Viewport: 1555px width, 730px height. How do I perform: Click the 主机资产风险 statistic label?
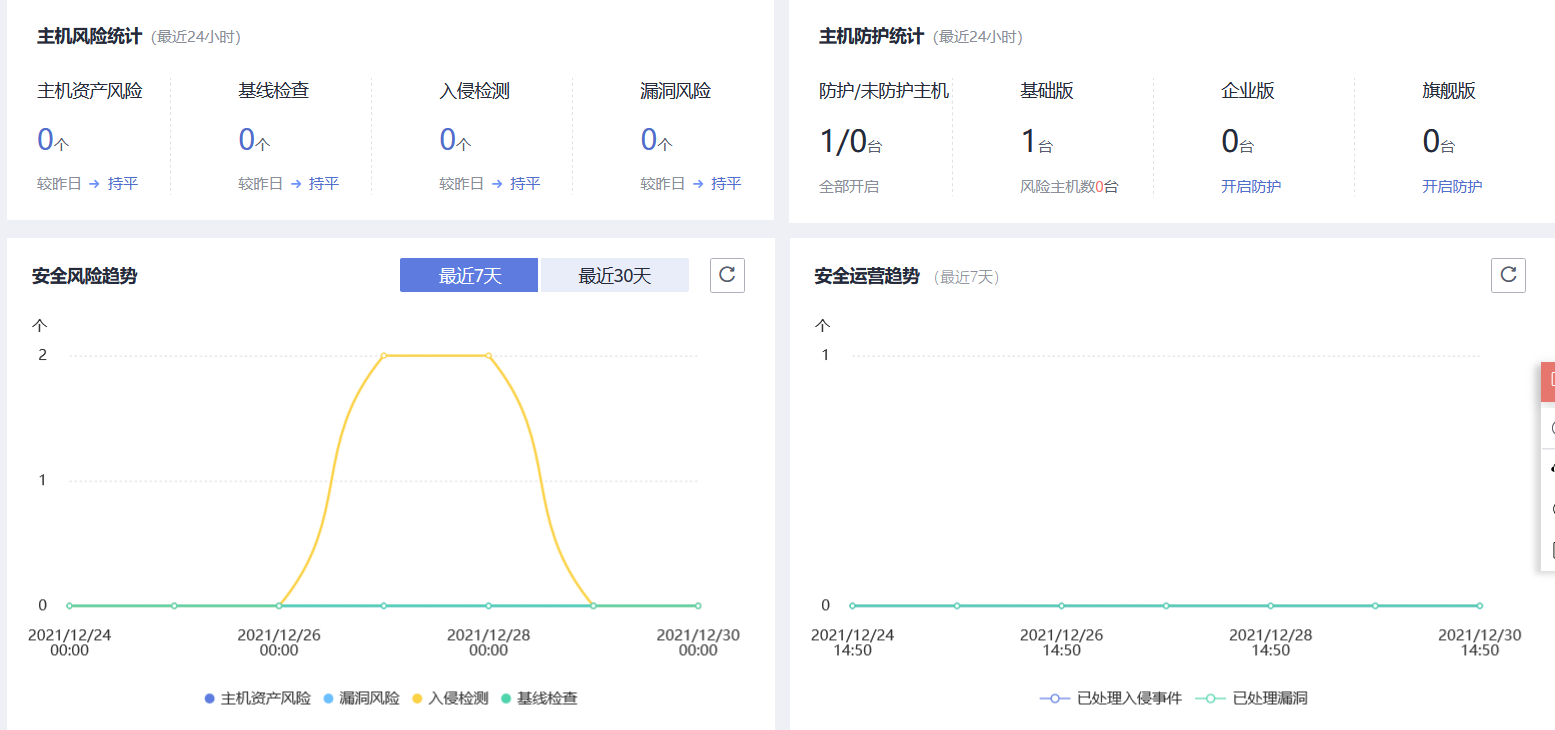tap(90, 91)
